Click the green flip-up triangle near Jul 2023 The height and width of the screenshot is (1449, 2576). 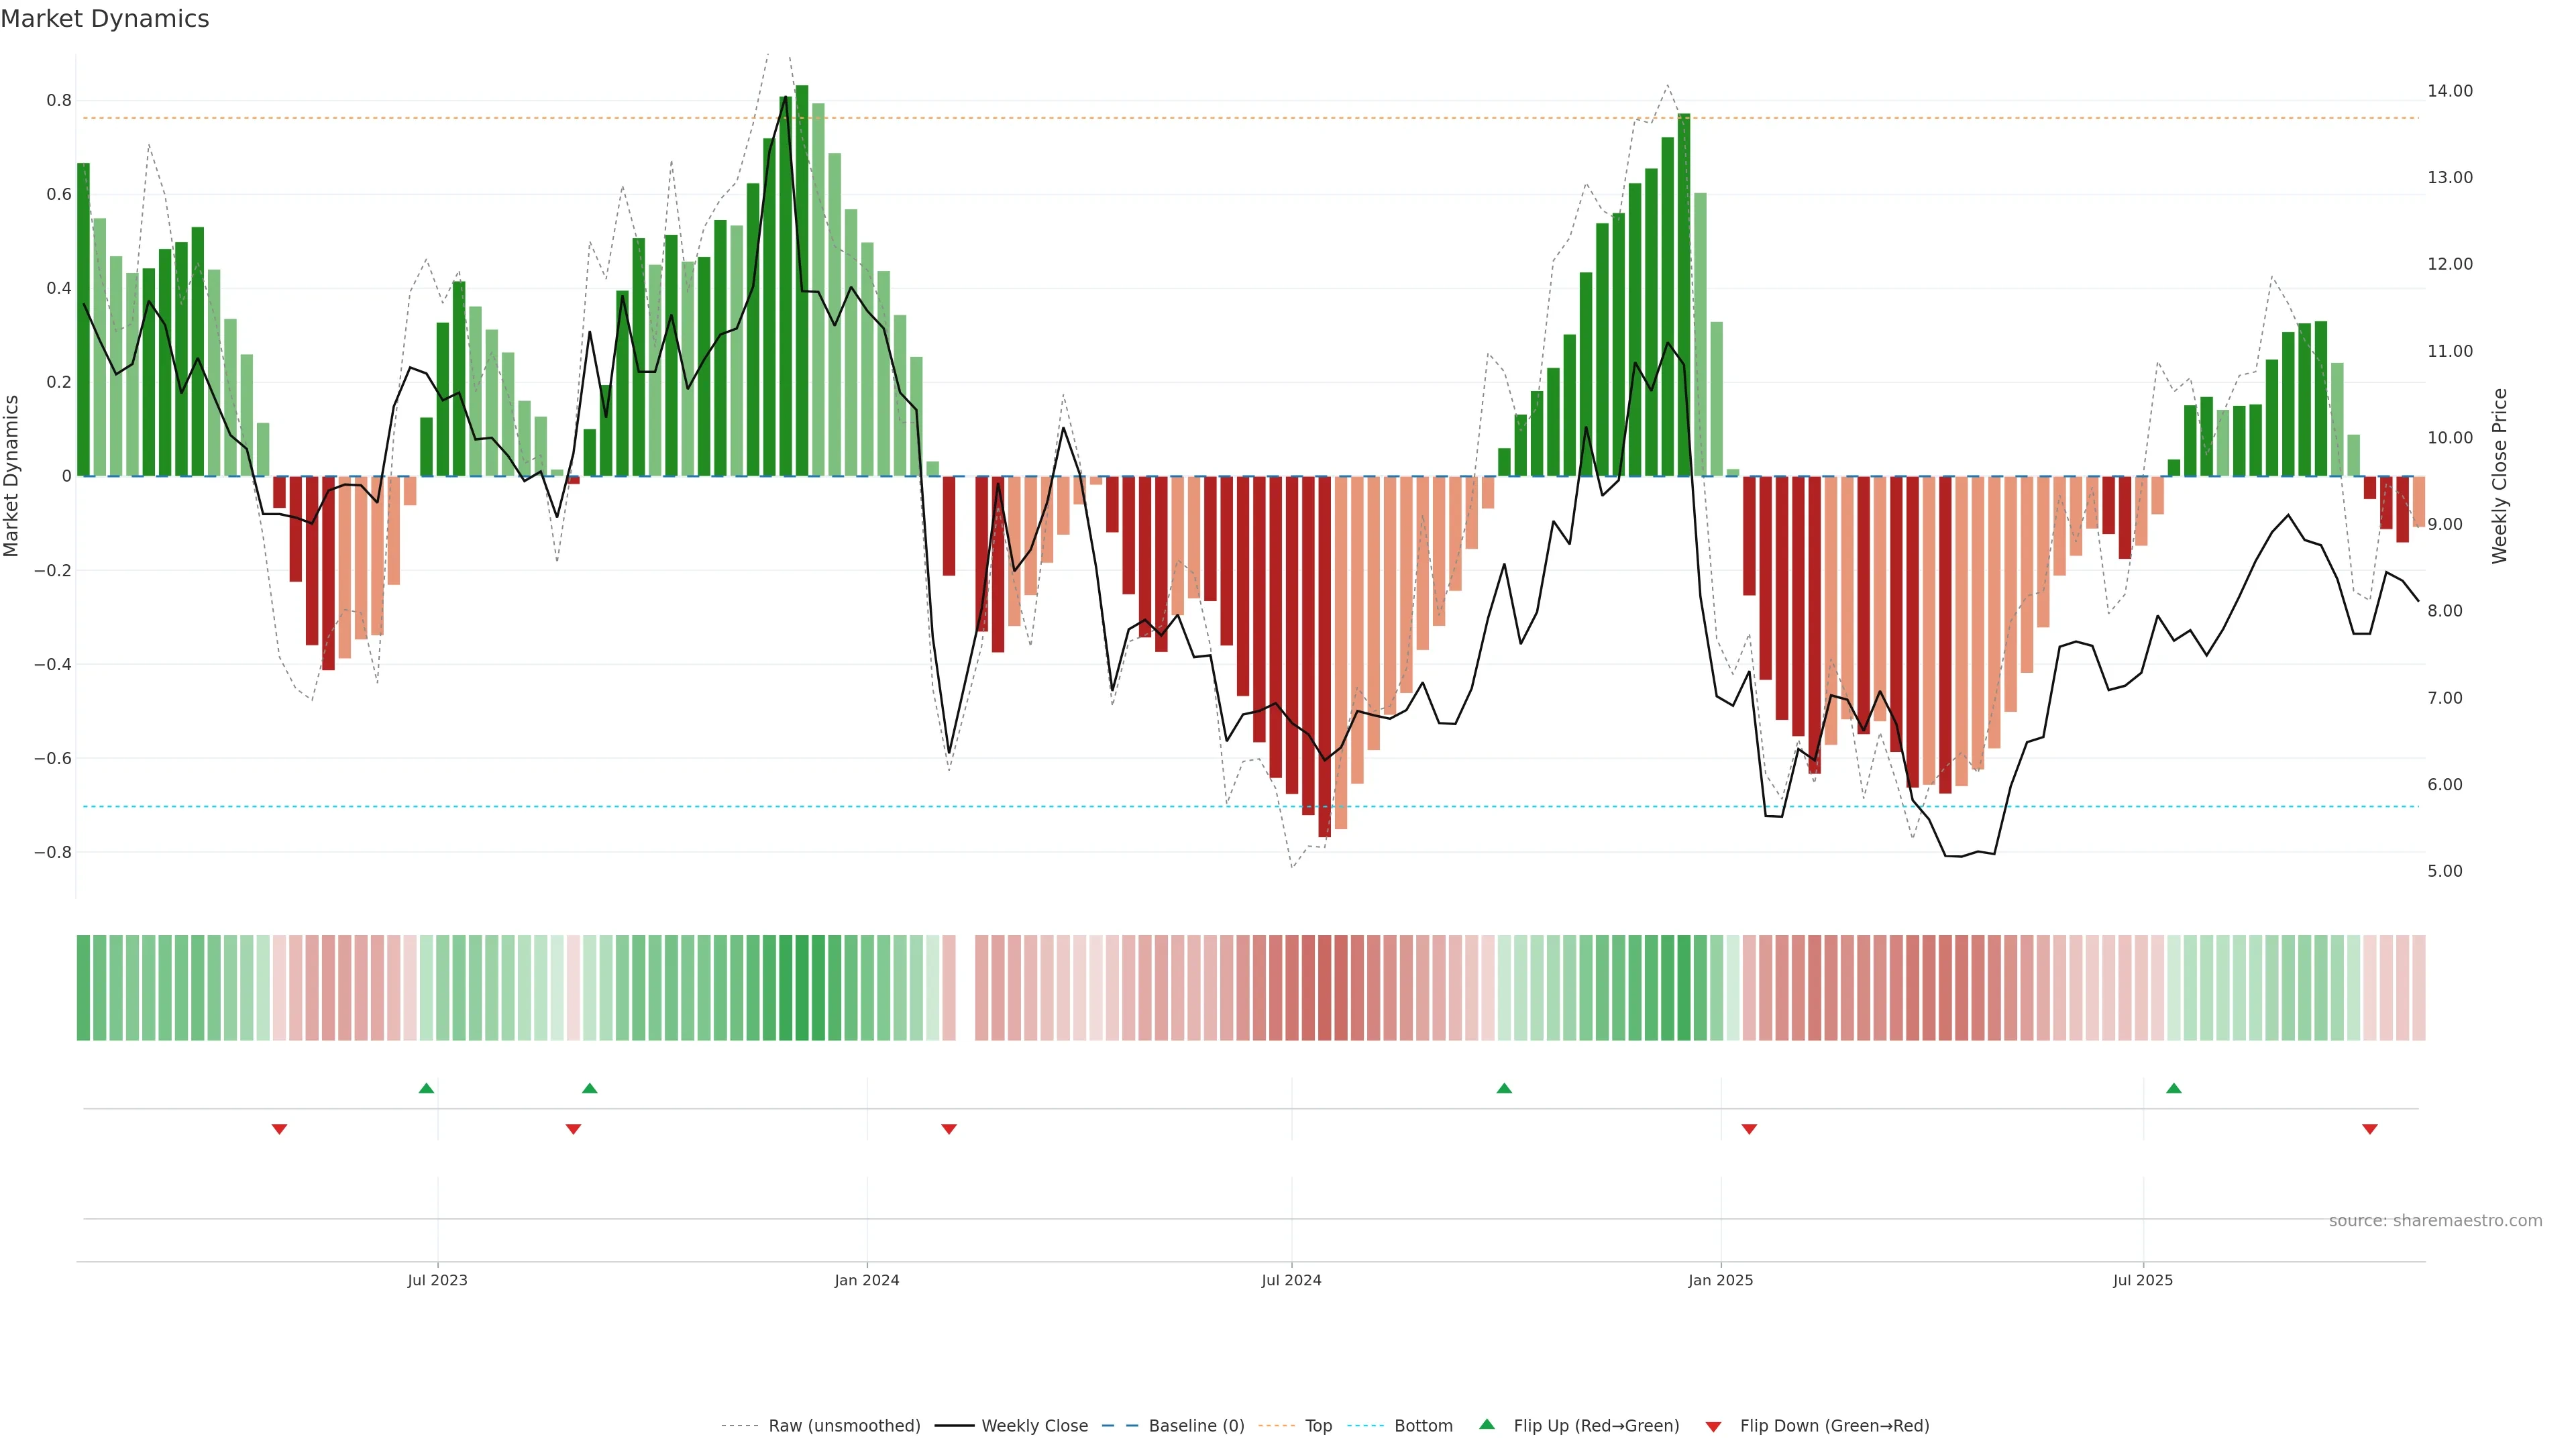pos(426,1088)
